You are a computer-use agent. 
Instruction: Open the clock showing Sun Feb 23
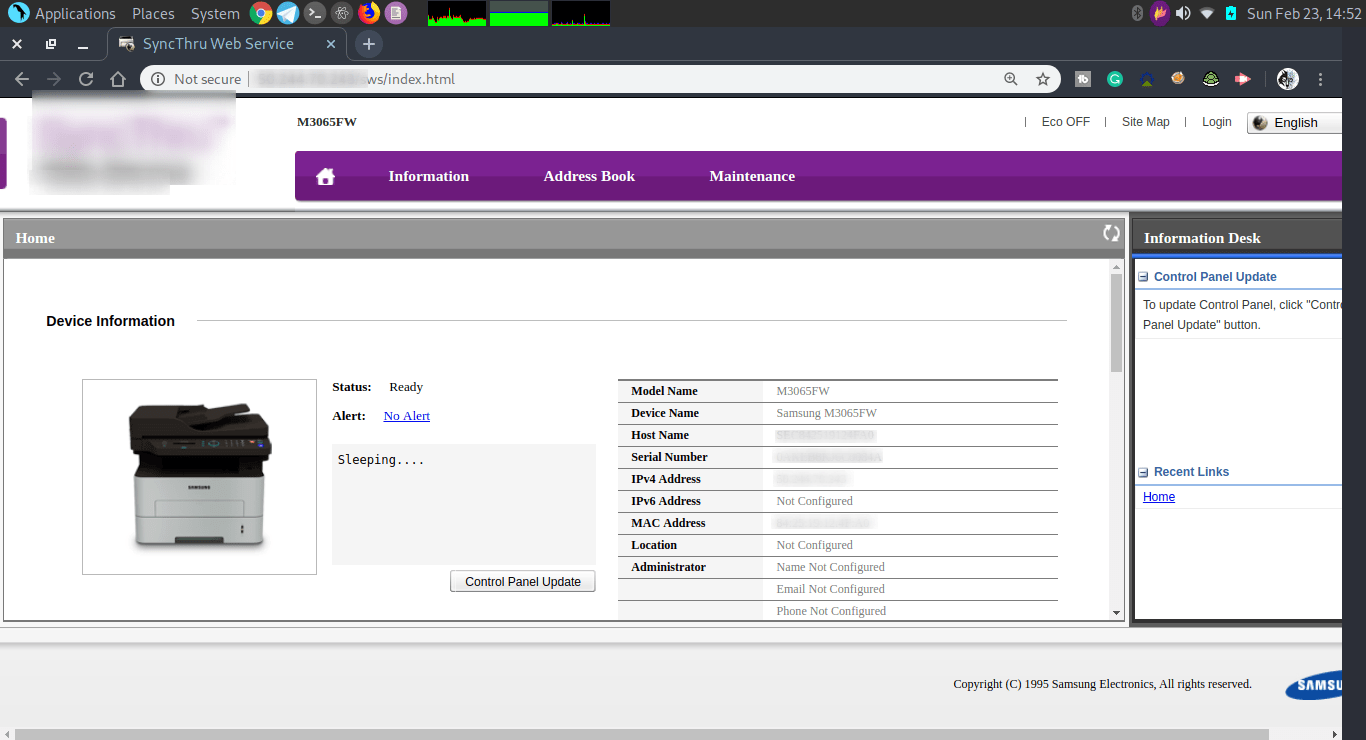(x=1304, y=14)
